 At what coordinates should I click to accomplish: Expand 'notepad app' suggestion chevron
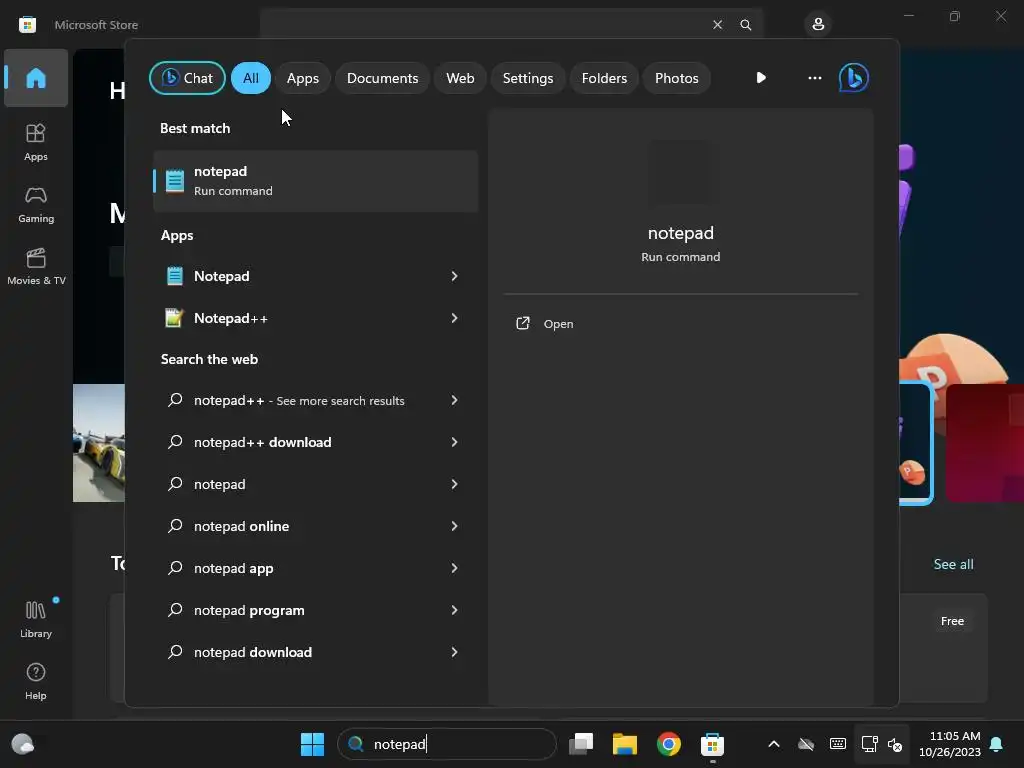tap(455, 568)
